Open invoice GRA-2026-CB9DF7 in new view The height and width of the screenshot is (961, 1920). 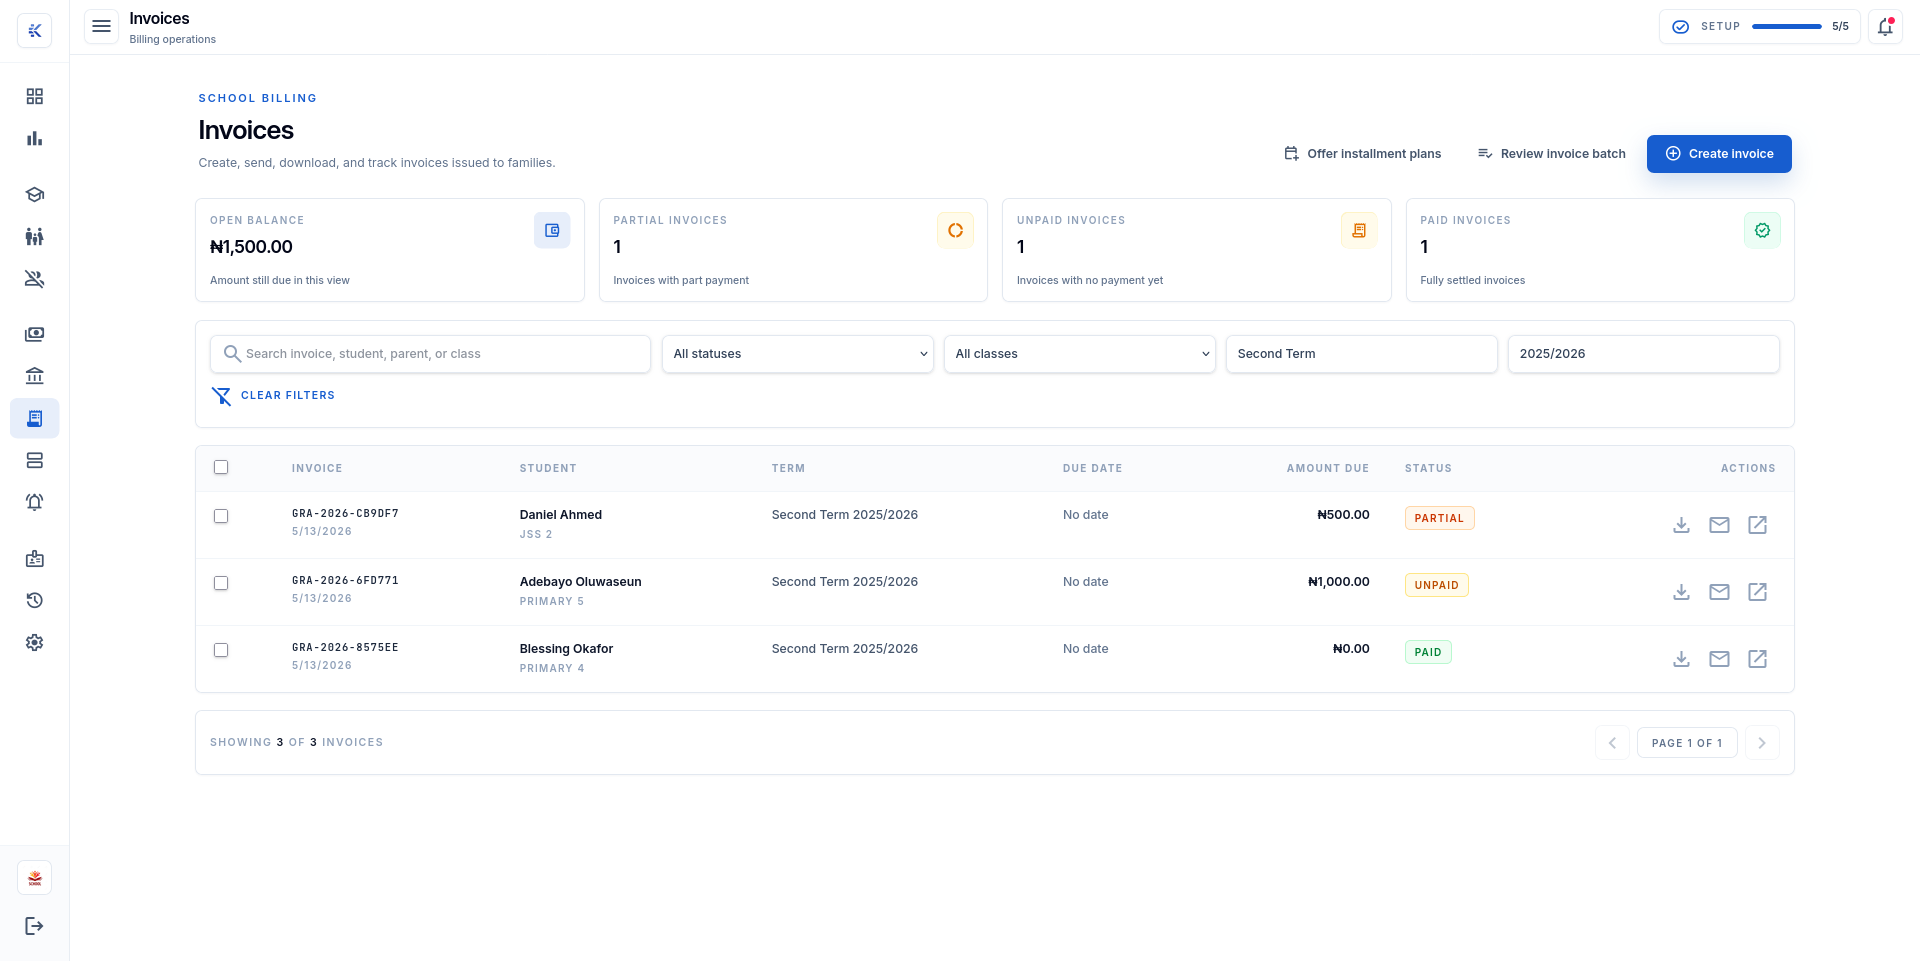[1757, 525]
